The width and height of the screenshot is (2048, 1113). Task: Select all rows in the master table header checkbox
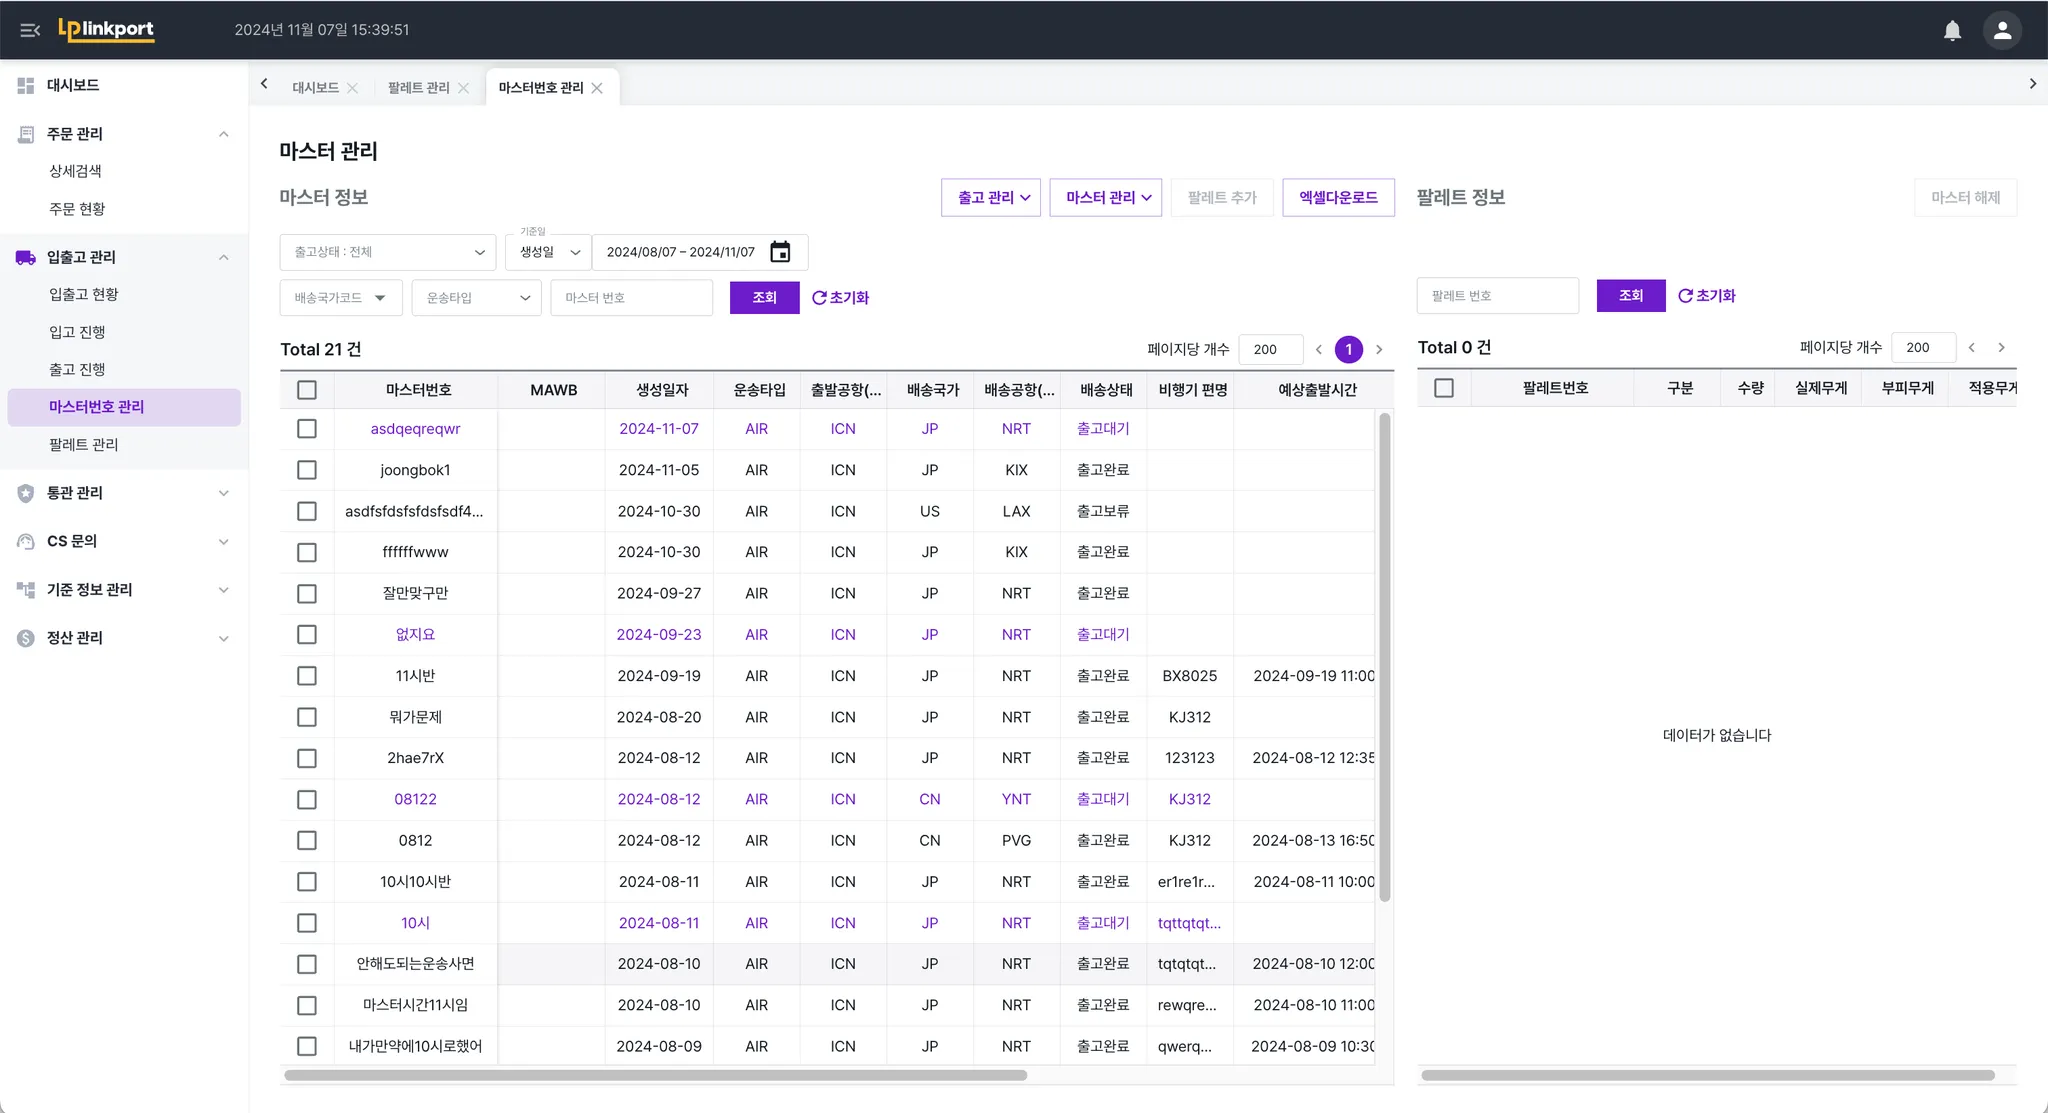pyautogui.click(x=307, y=390)
